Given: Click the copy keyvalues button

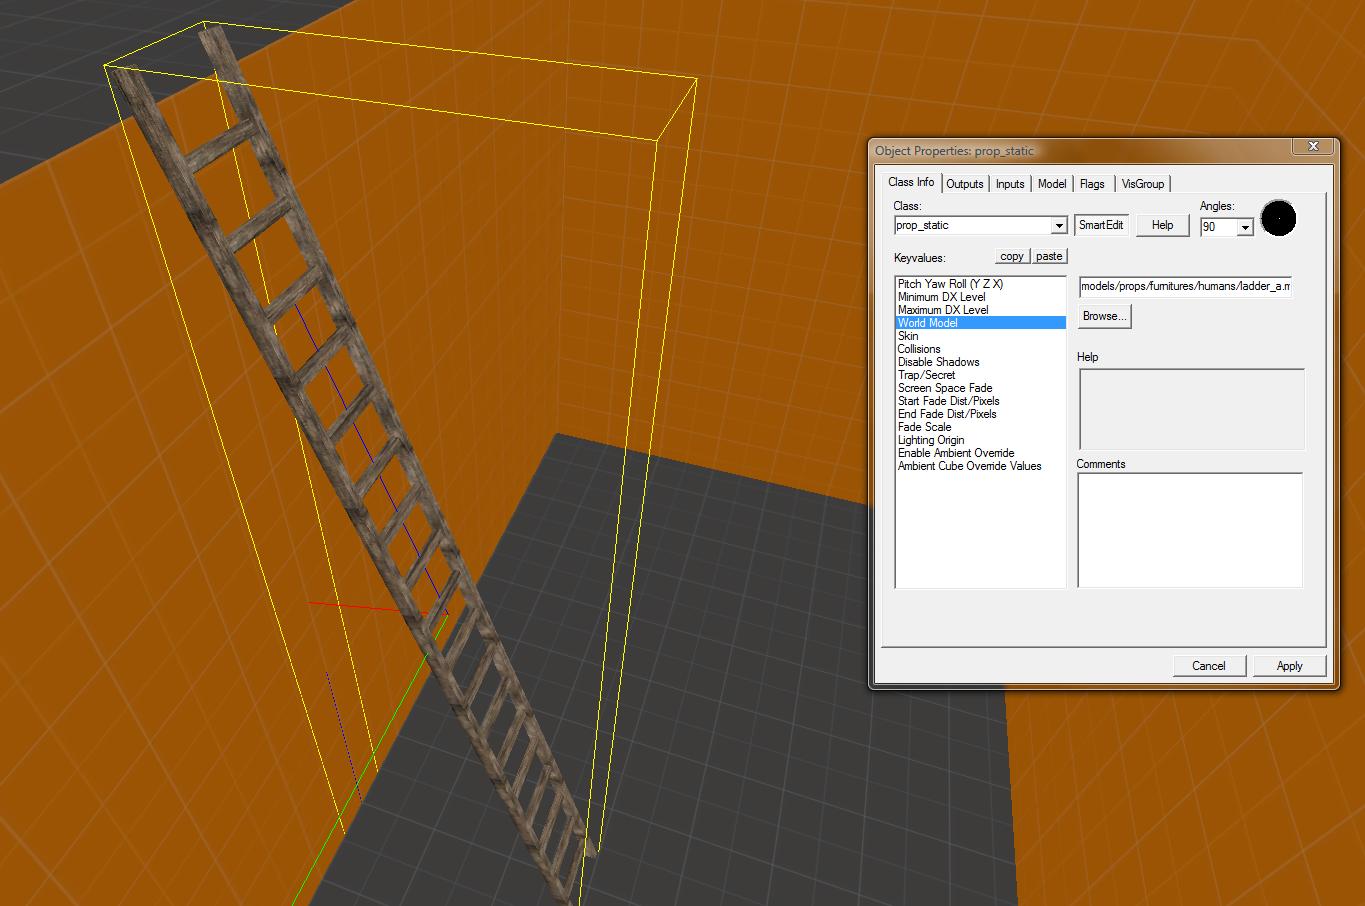Looking at the screenshot, I should [1012, 256].
